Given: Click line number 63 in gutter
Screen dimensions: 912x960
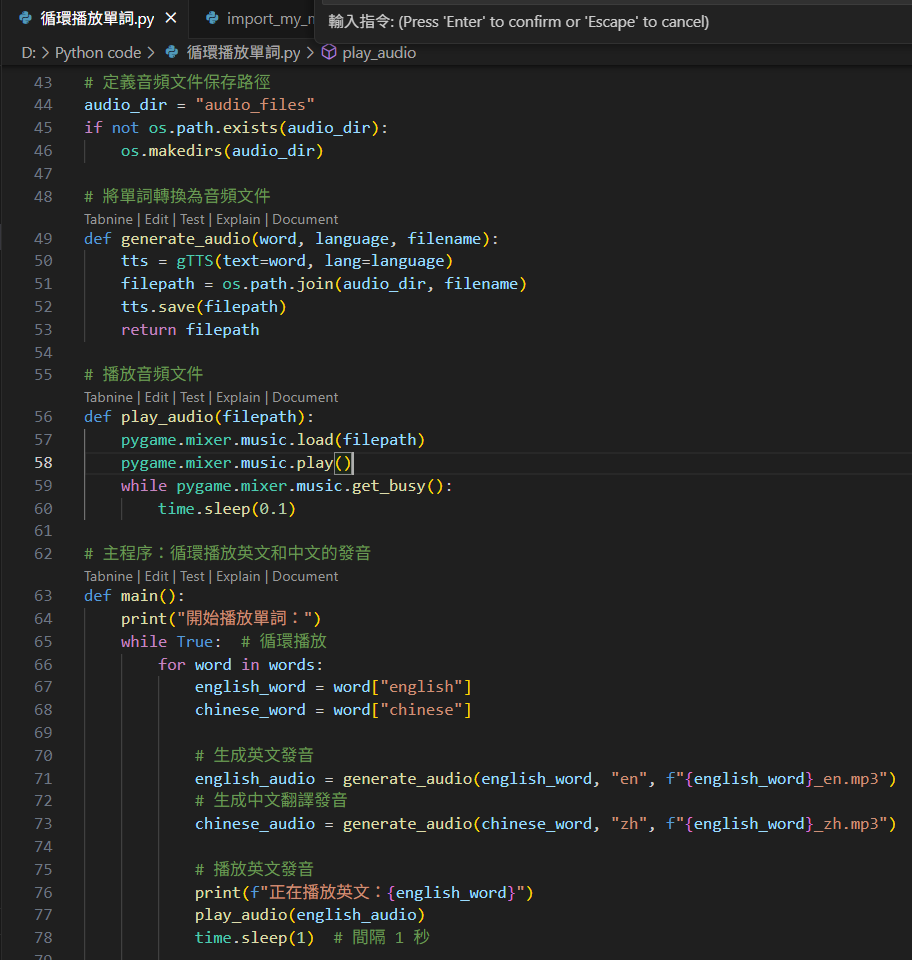Looking at the screenshot, I should coord(43,596).
